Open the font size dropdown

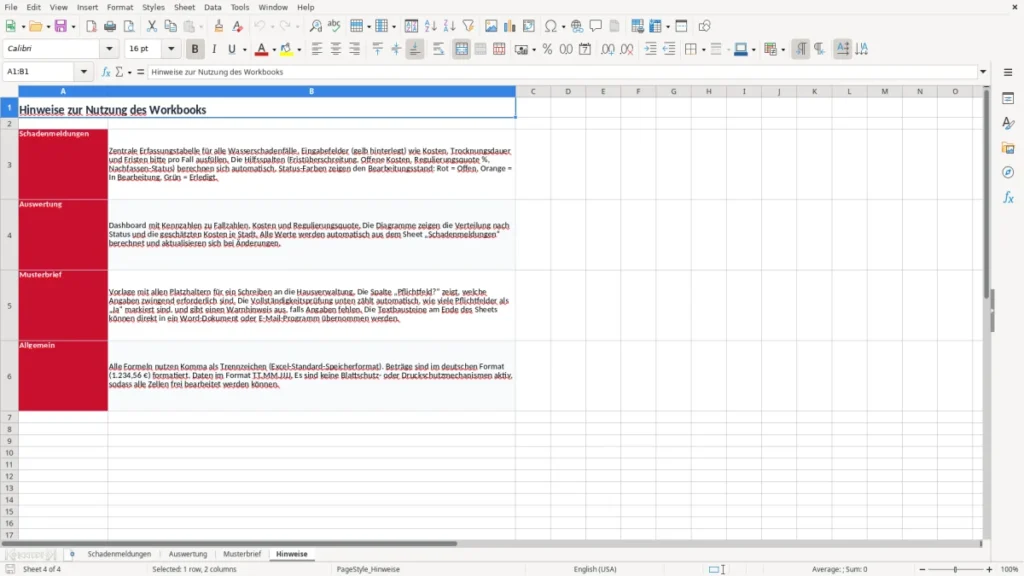pyautogui.click(x=171, y=48)
